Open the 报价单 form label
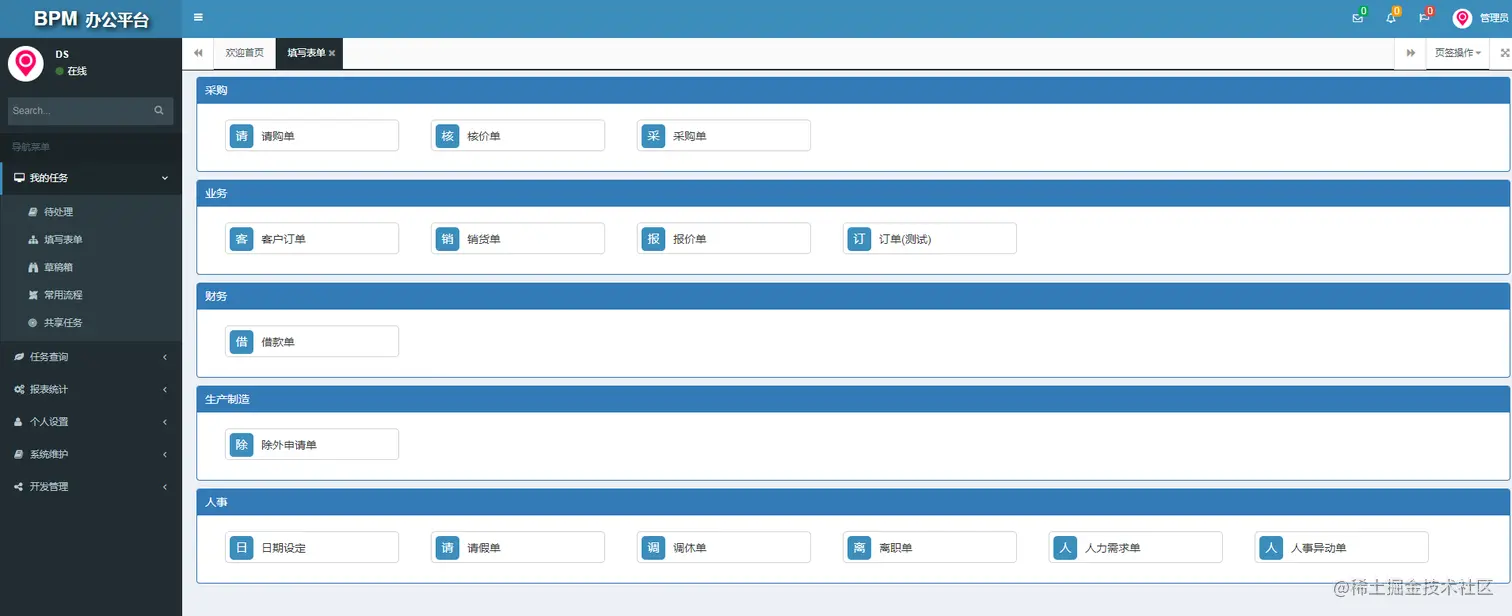The height and width of the screenshot is (616, 1512). tap(690, 239)
